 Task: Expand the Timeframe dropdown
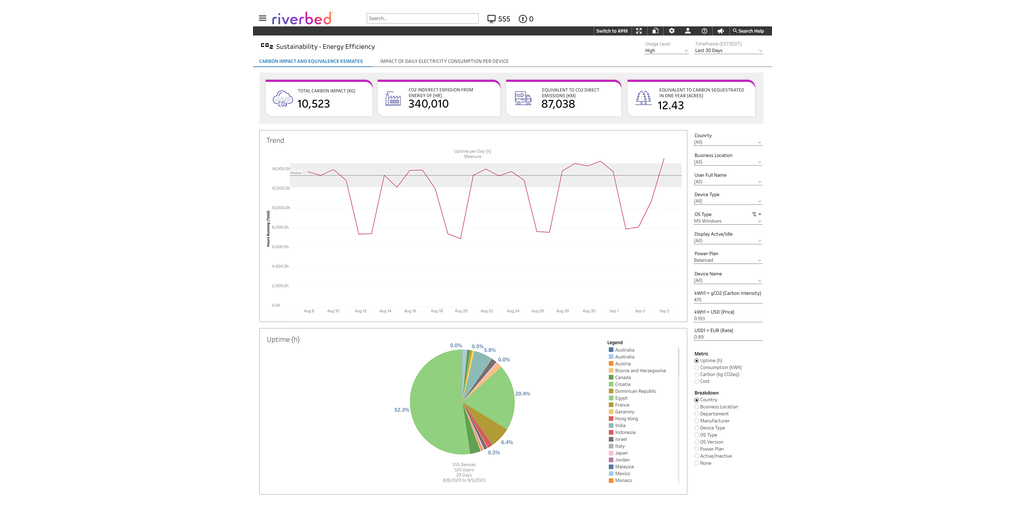pyautogui.click(x=728, y=50)
